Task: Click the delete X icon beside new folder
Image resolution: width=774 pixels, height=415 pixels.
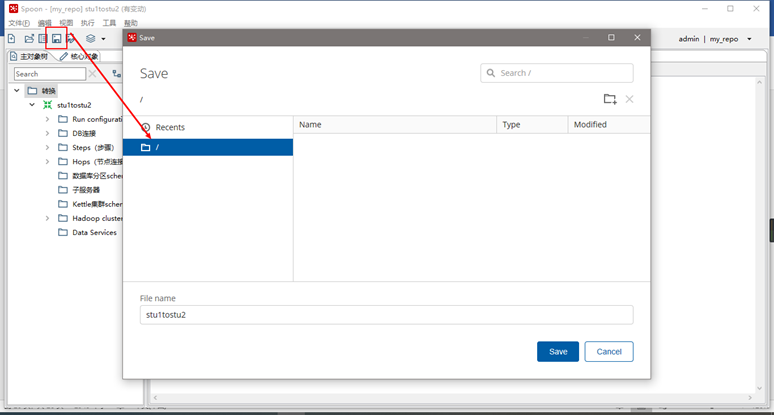Action: tap(629, 99)
